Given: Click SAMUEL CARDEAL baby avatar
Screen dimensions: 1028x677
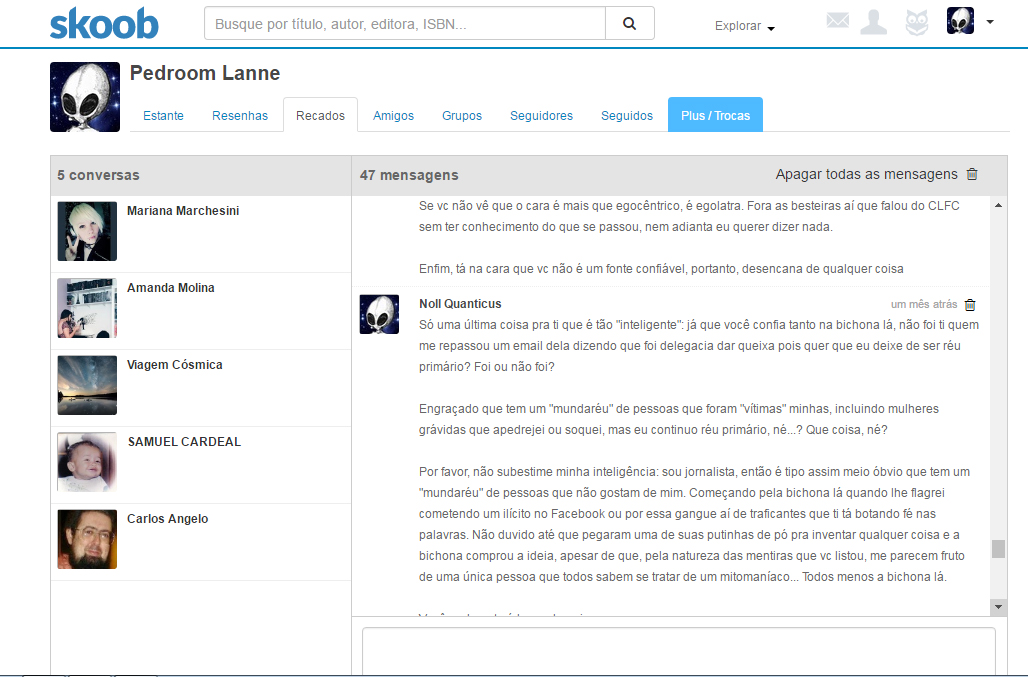Looking at the screenshot, I should click(87, 462).
